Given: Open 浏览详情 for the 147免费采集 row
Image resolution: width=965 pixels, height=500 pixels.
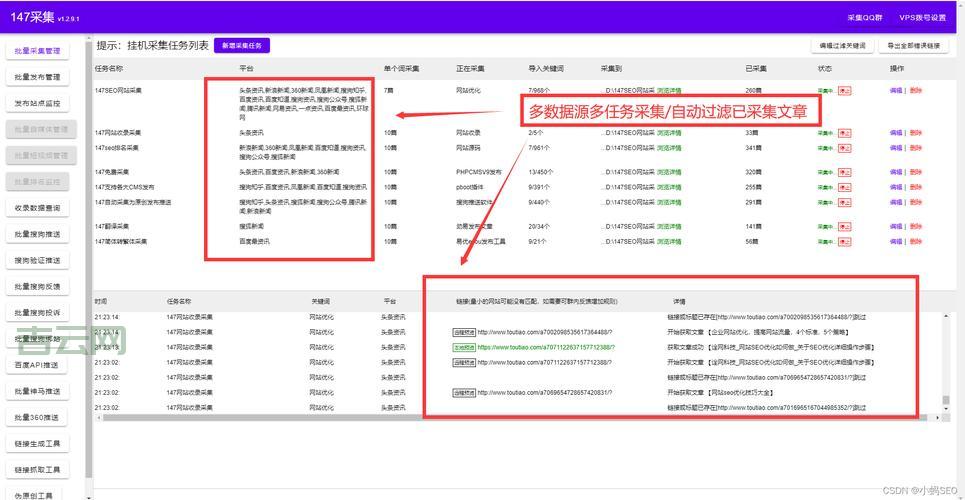Looking at the screenshot, I should tap(669, 172).
